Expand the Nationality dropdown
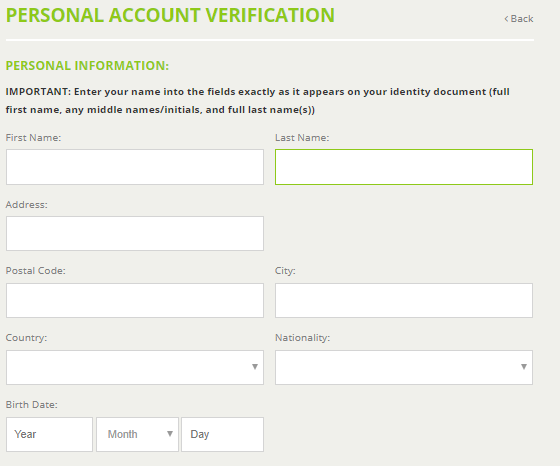The width and height of the screenshot is (560, 466). [404, 367]
